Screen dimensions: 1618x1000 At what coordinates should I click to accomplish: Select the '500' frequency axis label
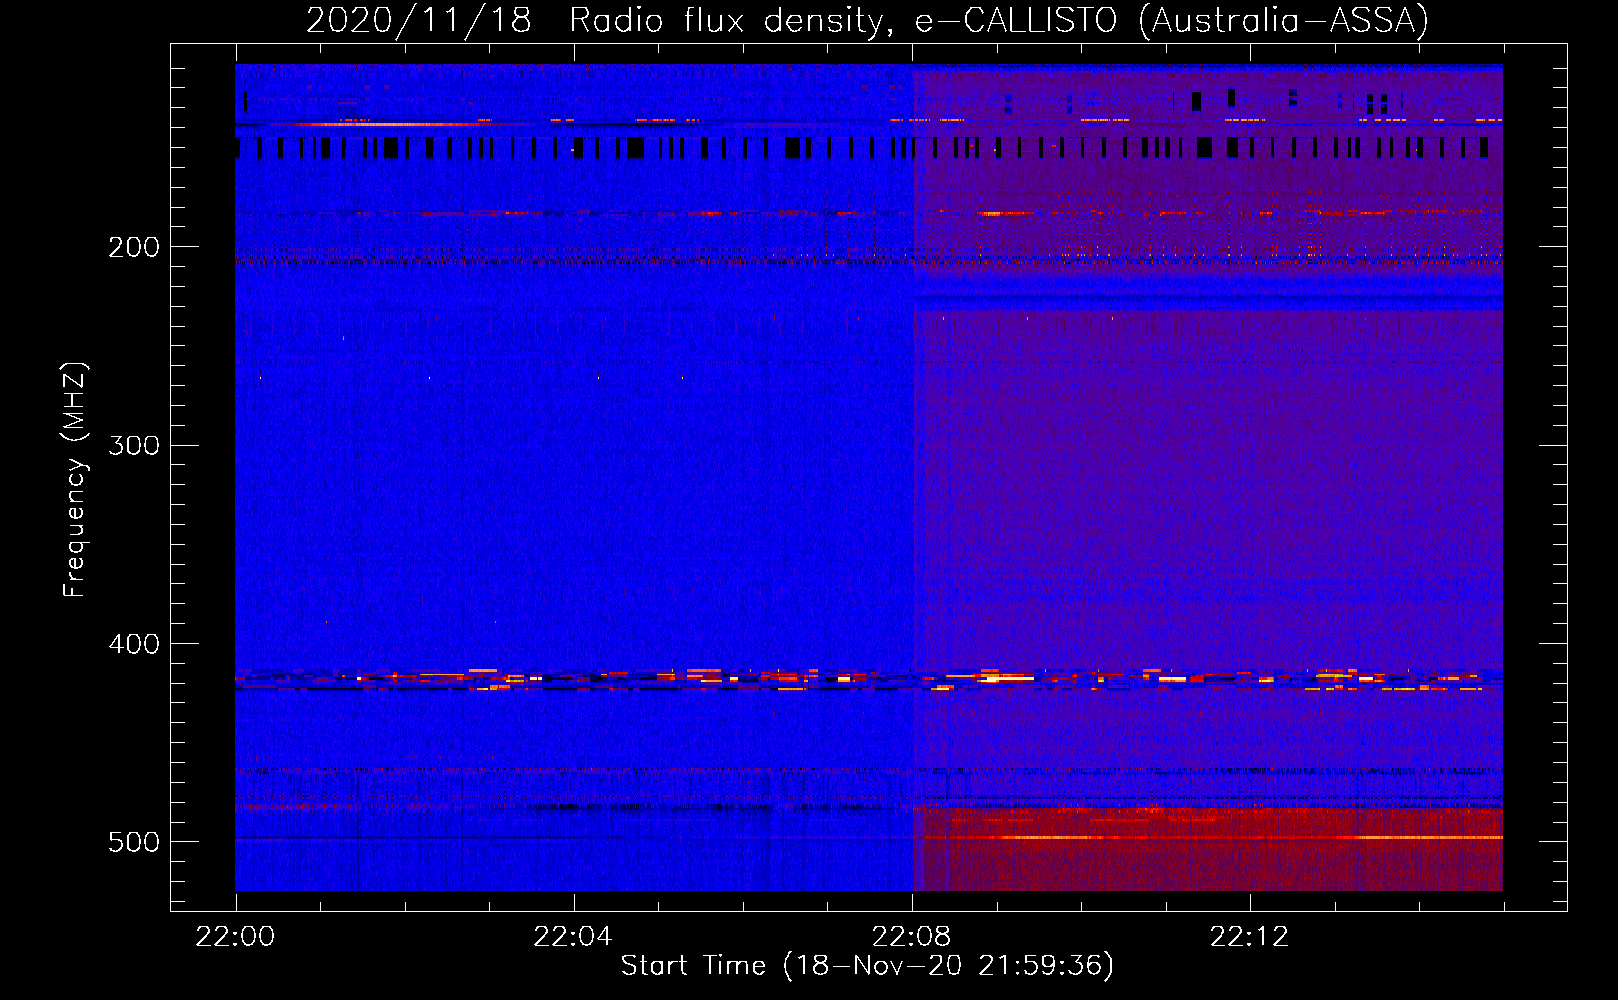134,842
